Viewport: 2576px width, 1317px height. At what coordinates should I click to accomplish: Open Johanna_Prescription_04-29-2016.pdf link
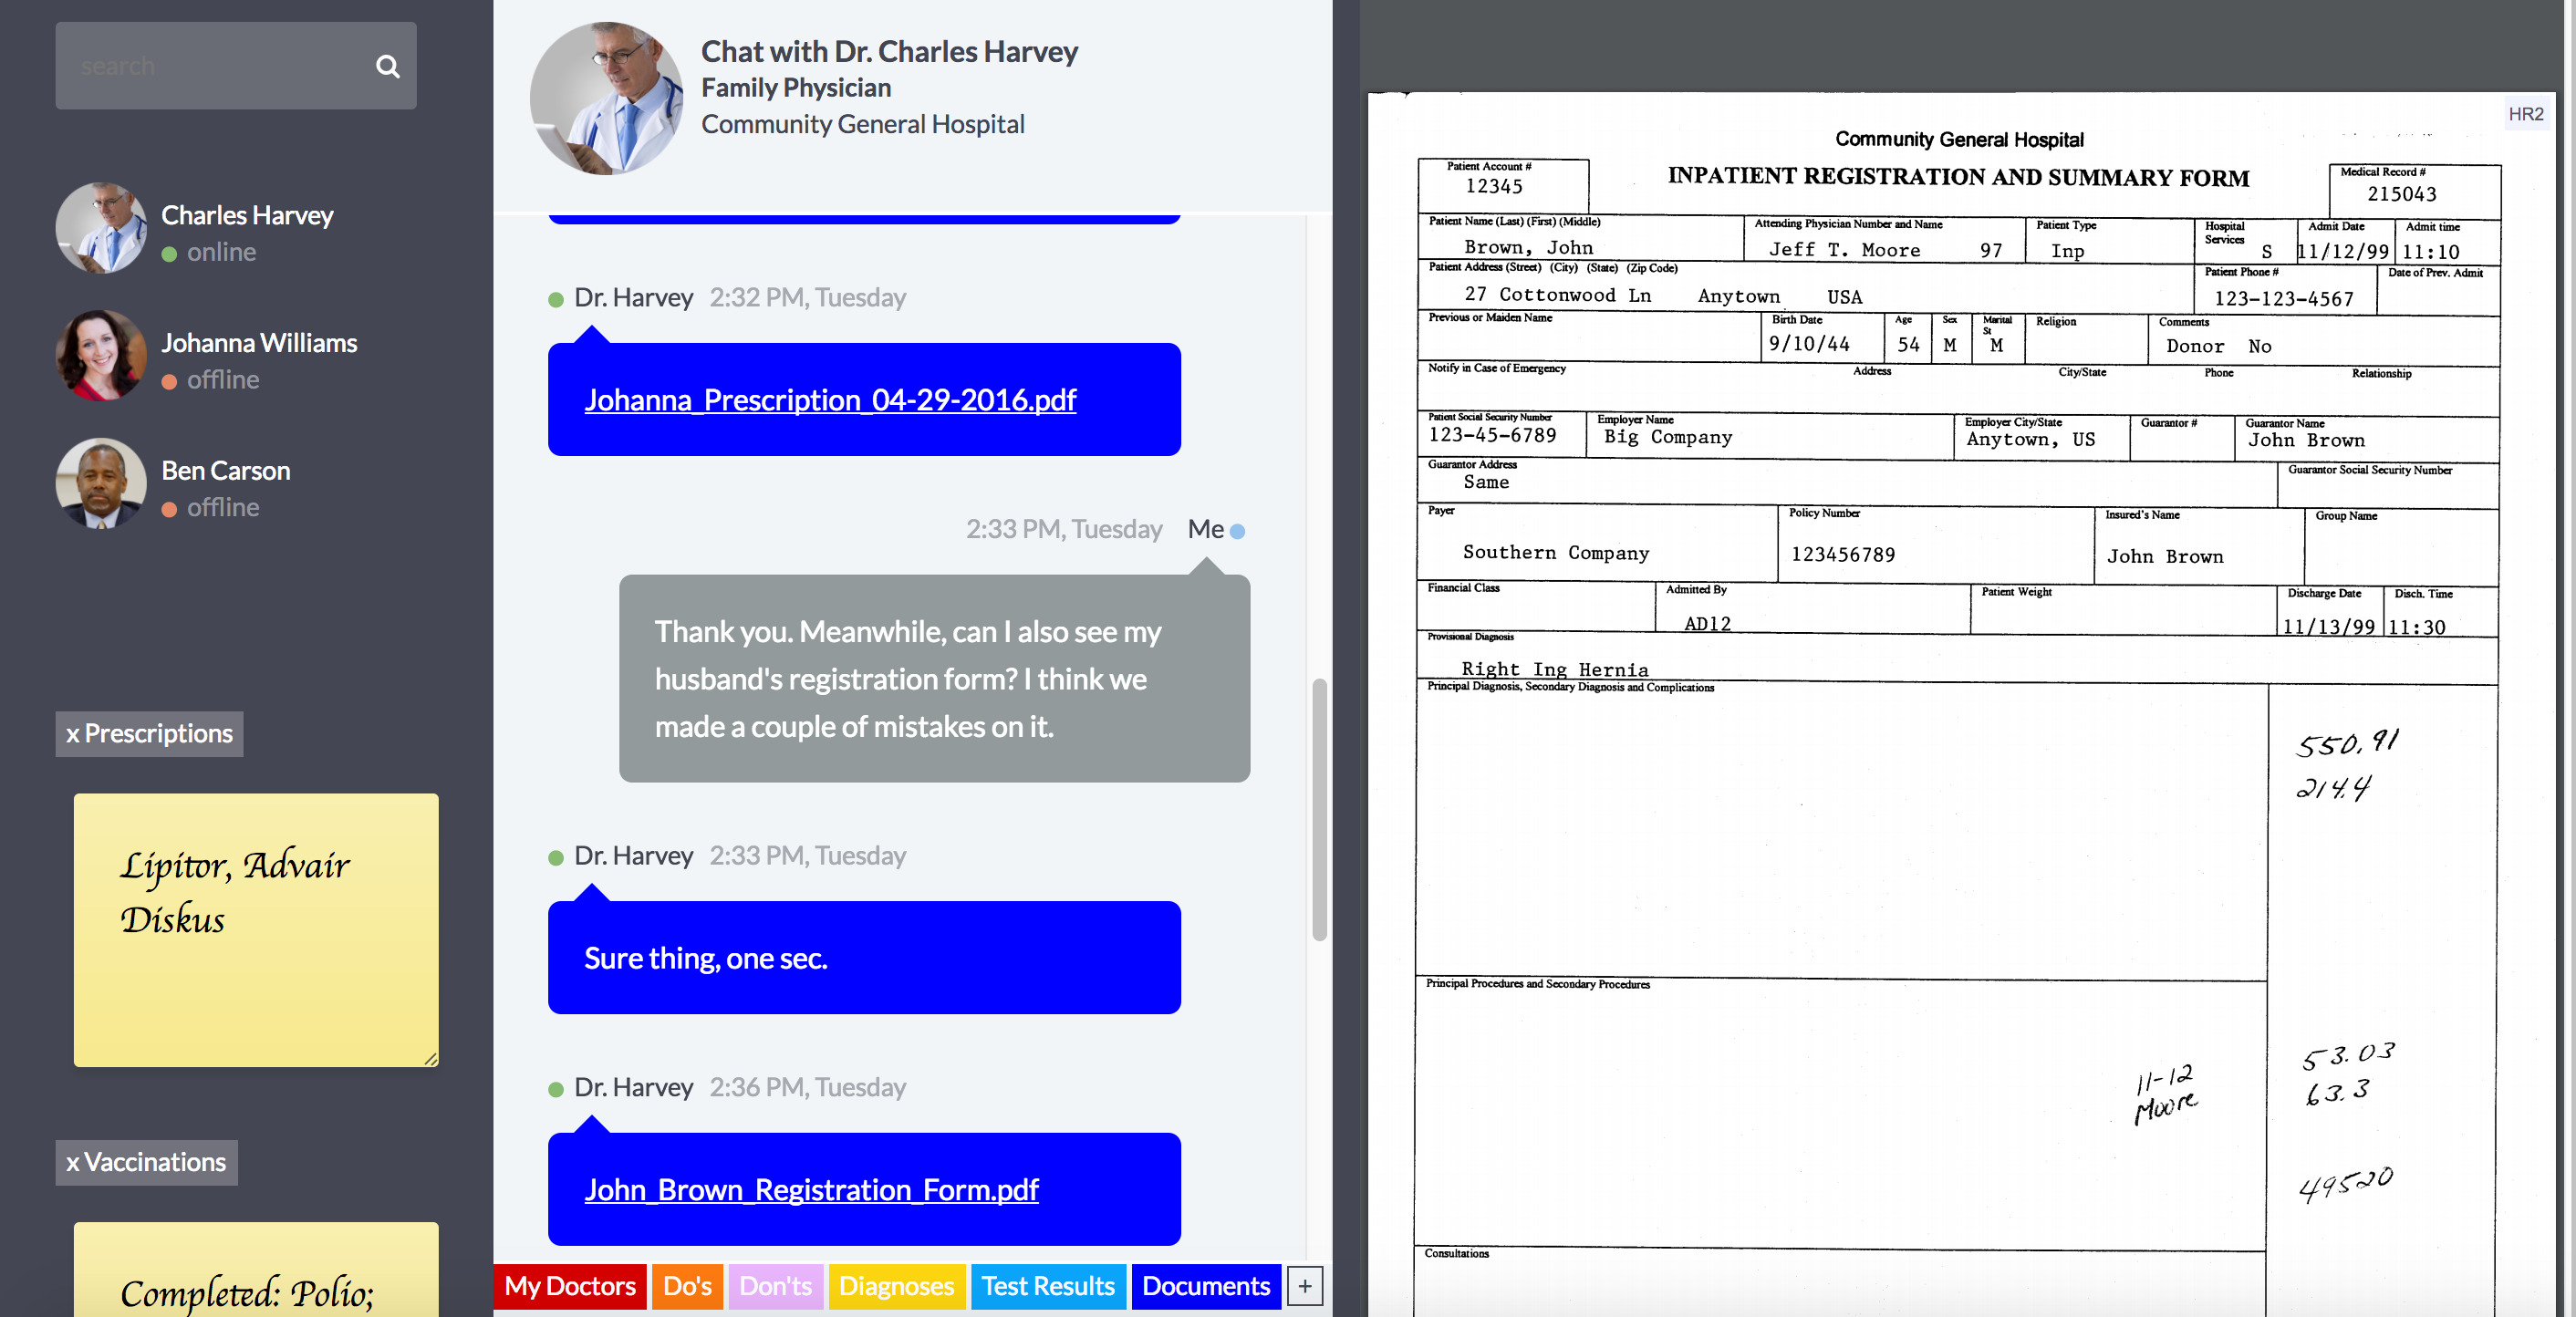pos(829,400)
